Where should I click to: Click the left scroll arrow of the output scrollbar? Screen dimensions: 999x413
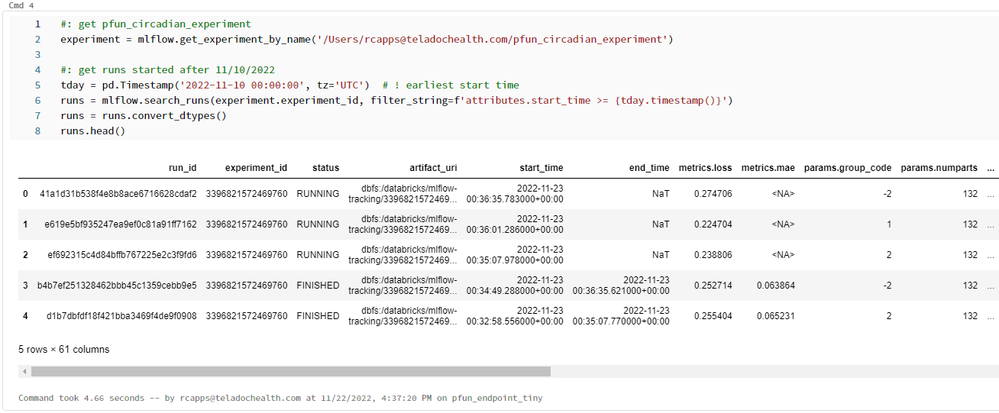click(x=23, y=371)
